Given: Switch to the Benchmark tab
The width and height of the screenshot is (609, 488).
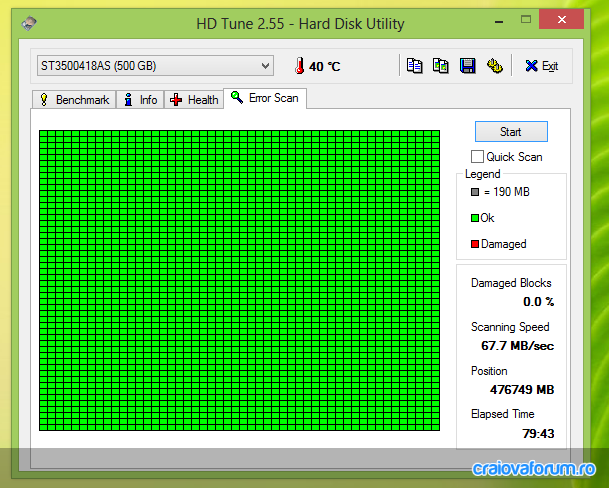Looking at the screenshot, I should tap(74, 100).
